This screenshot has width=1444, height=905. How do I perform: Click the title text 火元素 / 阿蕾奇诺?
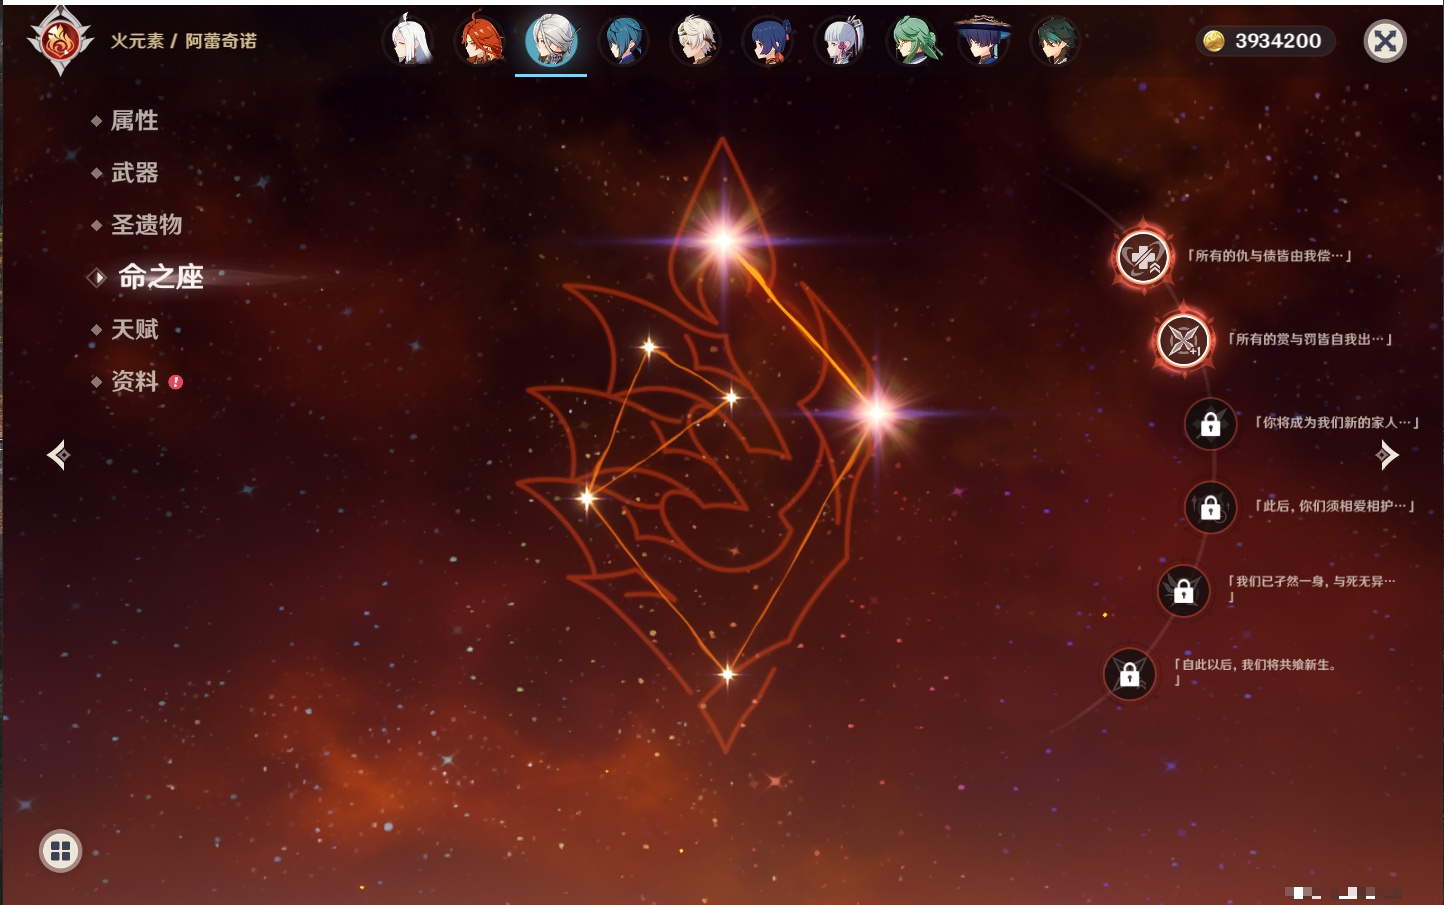(184, 41)
